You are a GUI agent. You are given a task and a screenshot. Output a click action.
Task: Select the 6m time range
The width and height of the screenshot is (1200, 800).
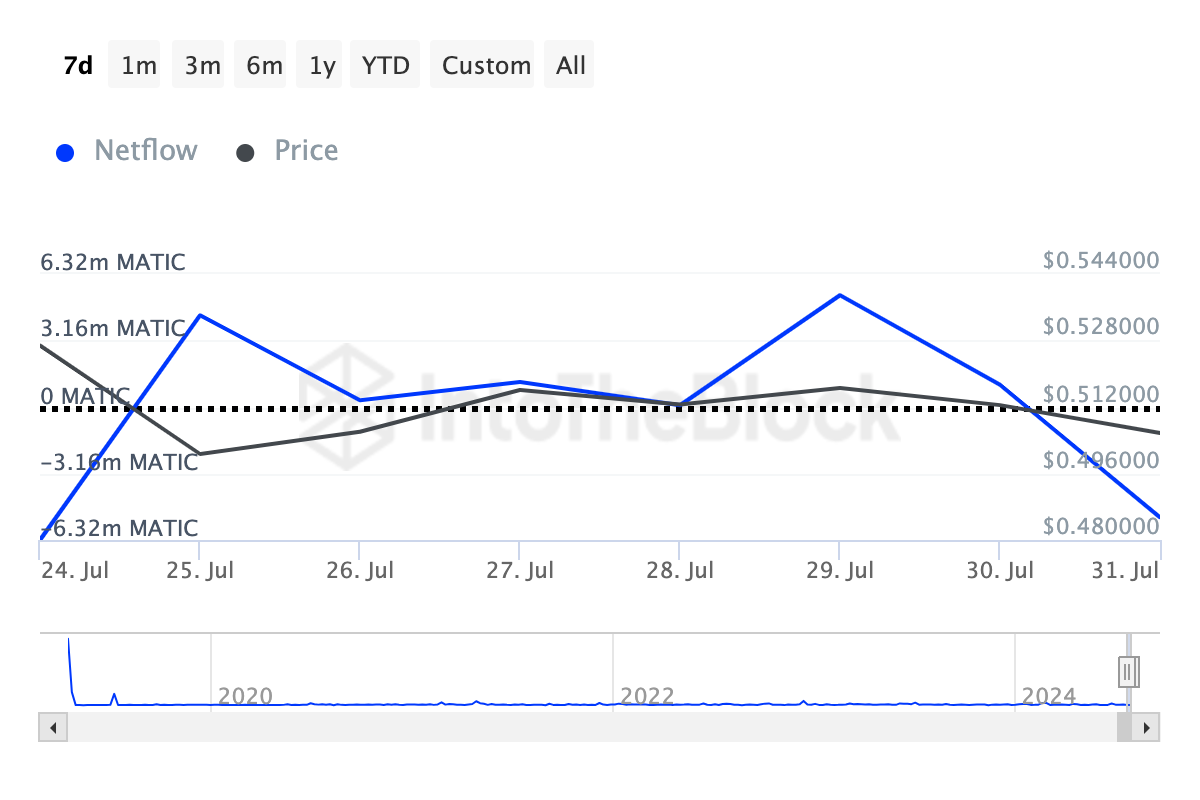[264, 65]
